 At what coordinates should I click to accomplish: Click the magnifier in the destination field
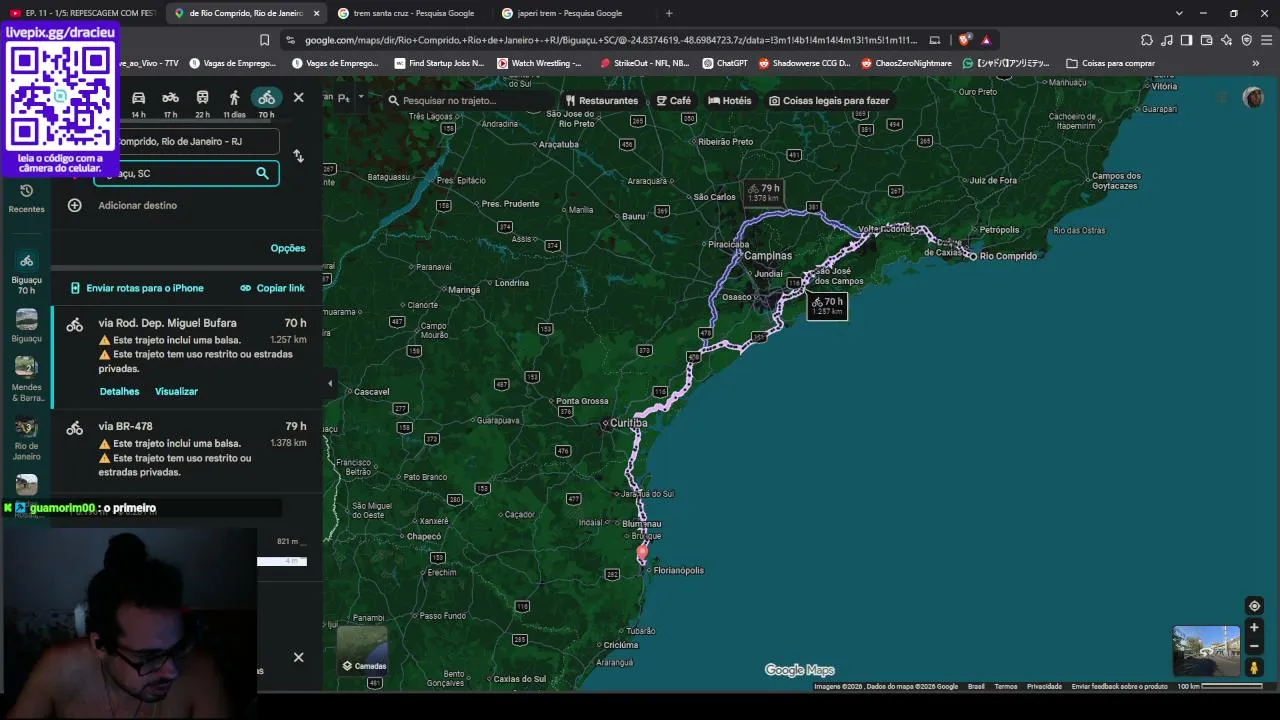click(262, 173)
